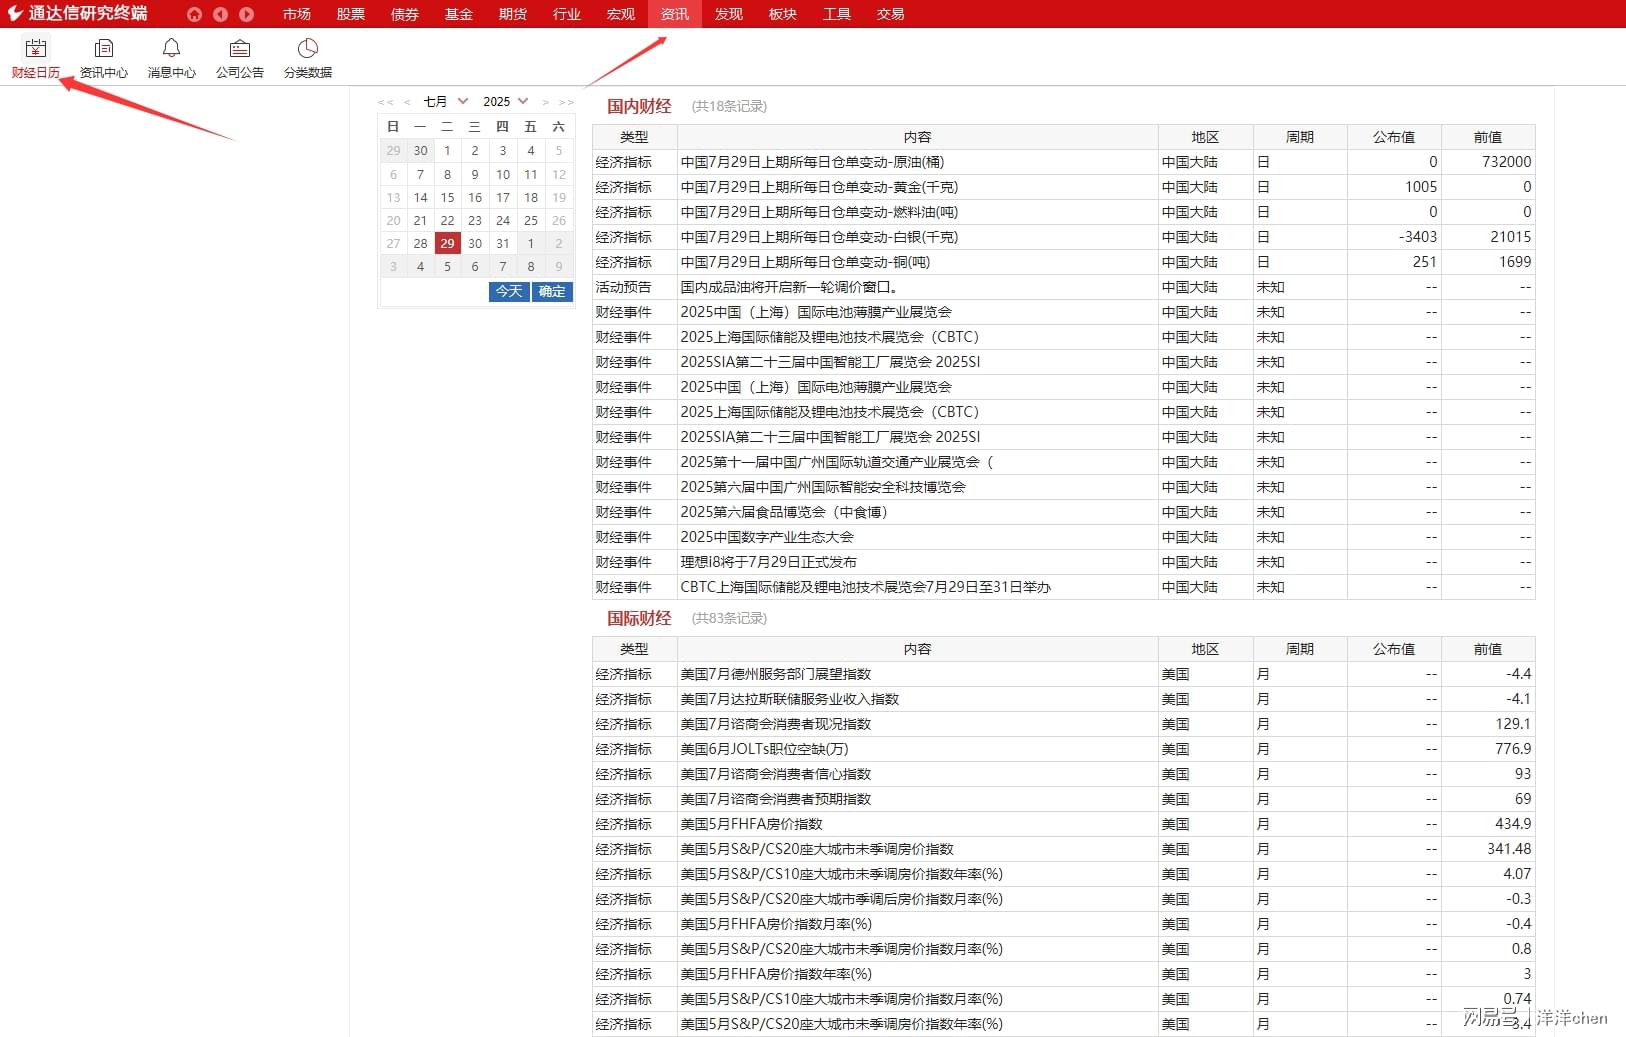The width and height of the screenshot is (1626, 1037).
Task: Open 分类数据 view
Action: click(306, 57)
